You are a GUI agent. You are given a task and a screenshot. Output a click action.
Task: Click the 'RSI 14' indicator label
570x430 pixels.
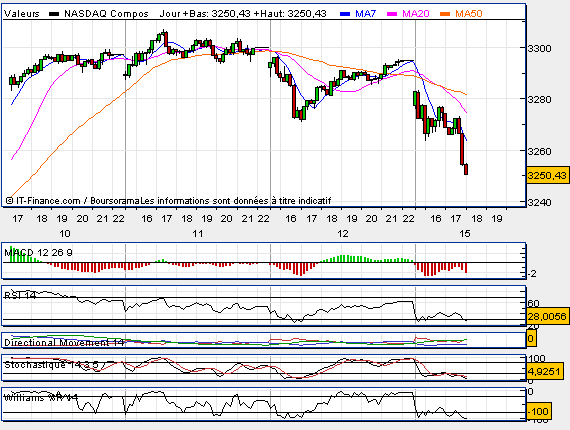(x=20, y=296)
